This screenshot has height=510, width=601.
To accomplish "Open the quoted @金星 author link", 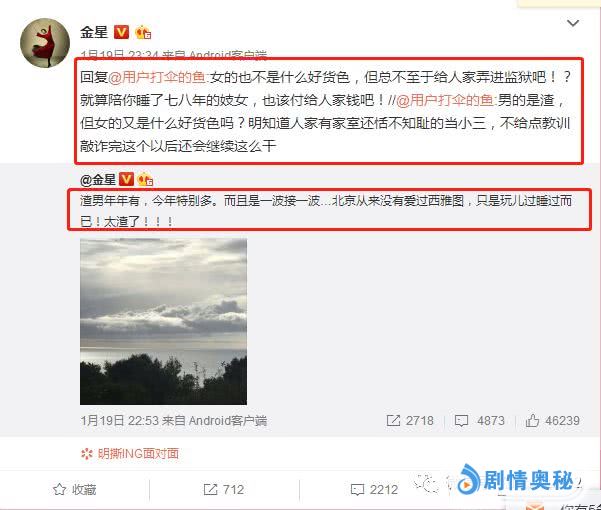I will click(98, 179).
